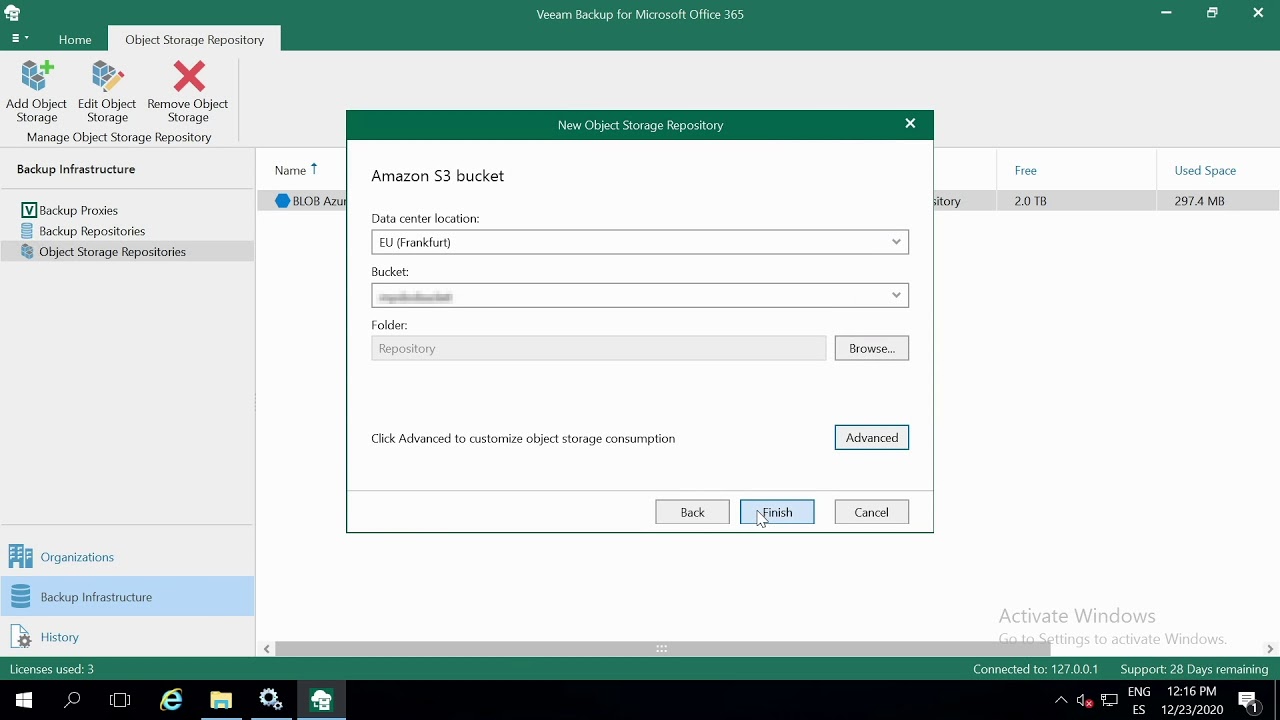Click Finish to create repository
The image size is (1280, 720).
777,512
